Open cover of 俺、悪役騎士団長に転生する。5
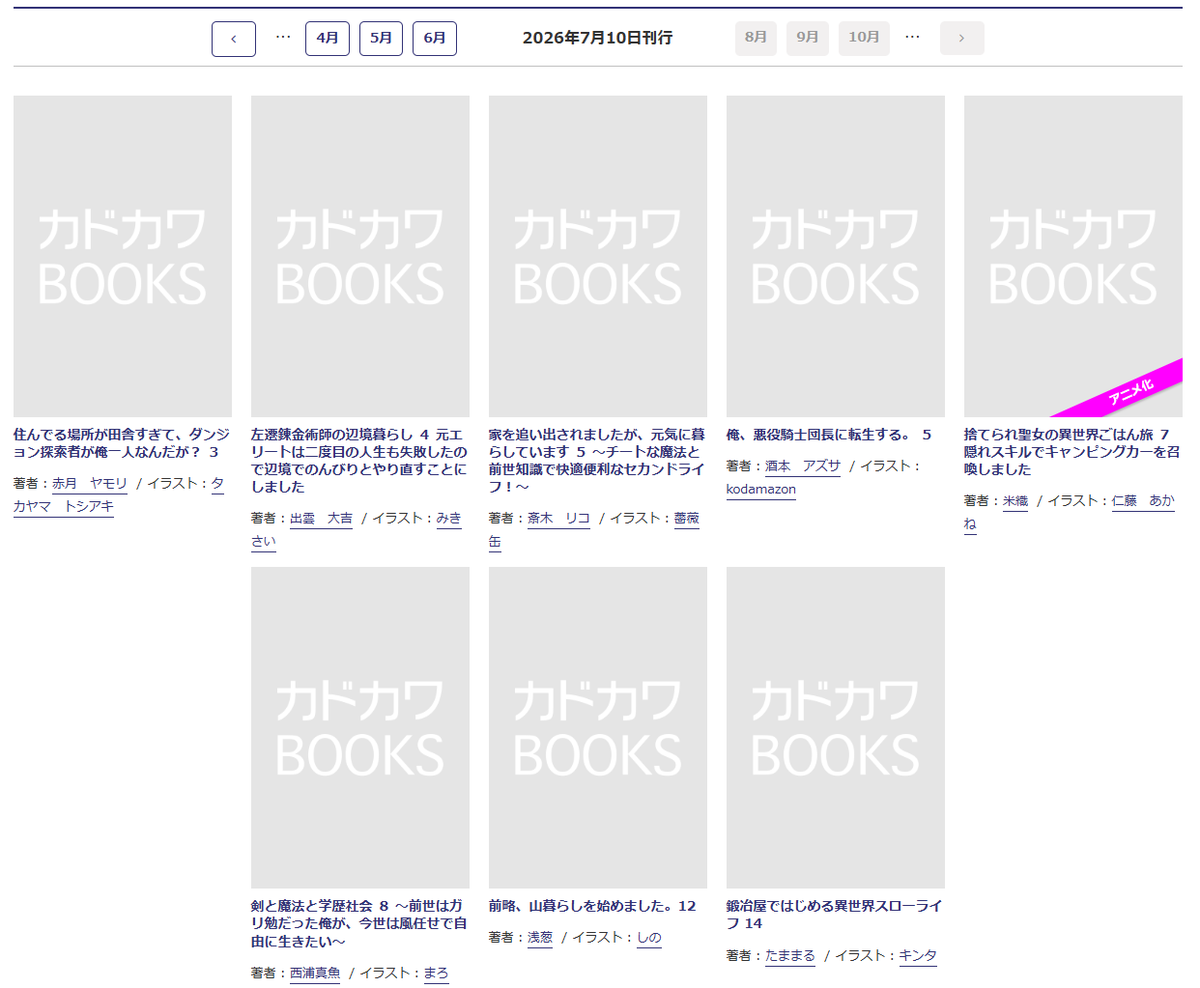The height and width of the screenshot is (988, 1200). click(835, 256)
